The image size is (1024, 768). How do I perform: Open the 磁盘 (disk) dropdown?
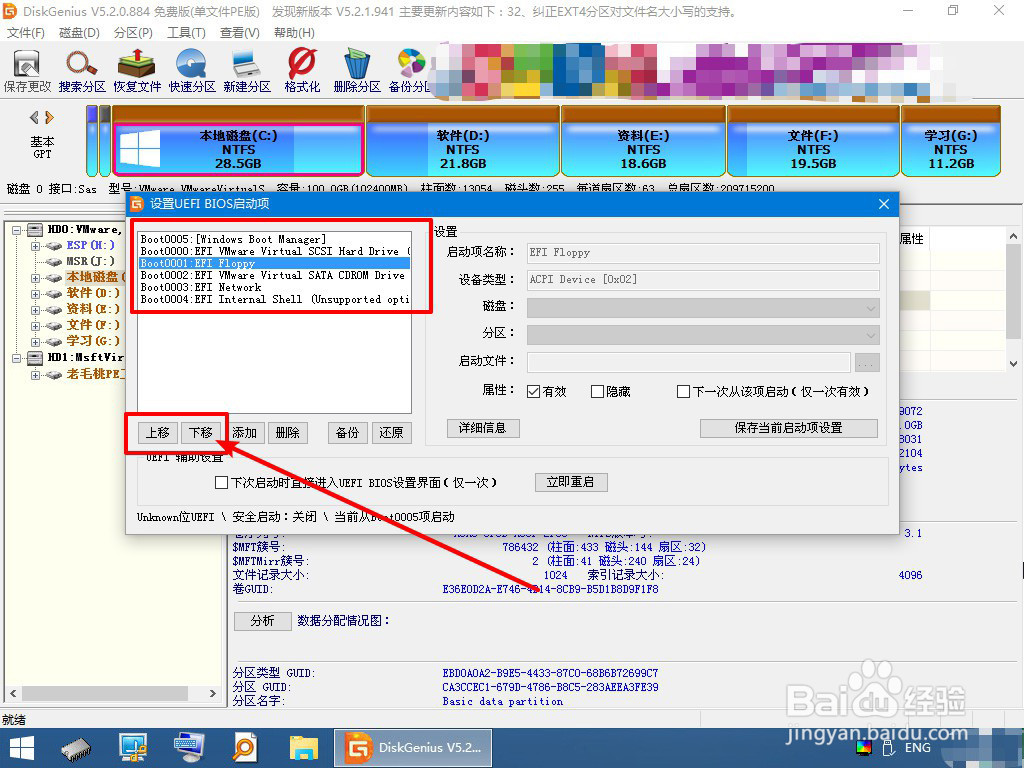(x=703, y=308)
